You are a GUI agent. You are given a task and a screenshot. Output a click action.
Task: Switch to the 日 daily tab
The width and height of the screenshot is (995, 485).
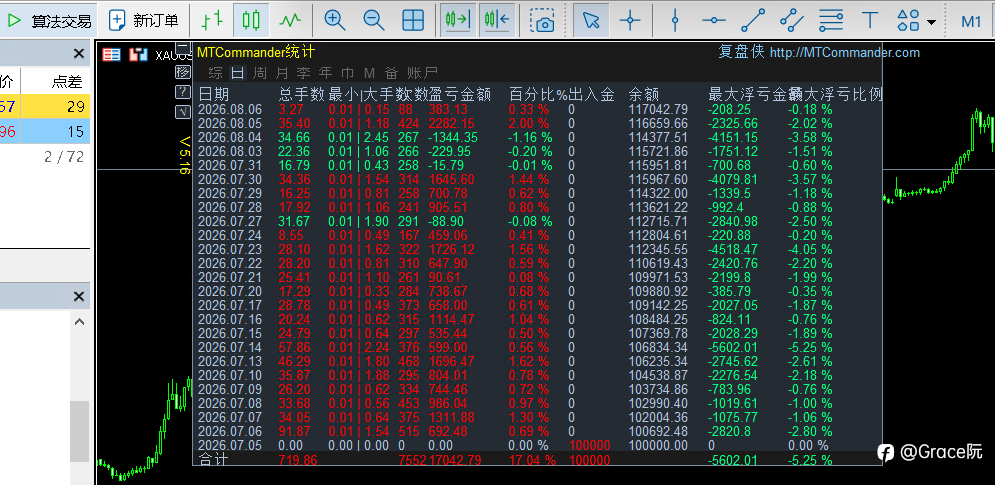tap(237, 72)
